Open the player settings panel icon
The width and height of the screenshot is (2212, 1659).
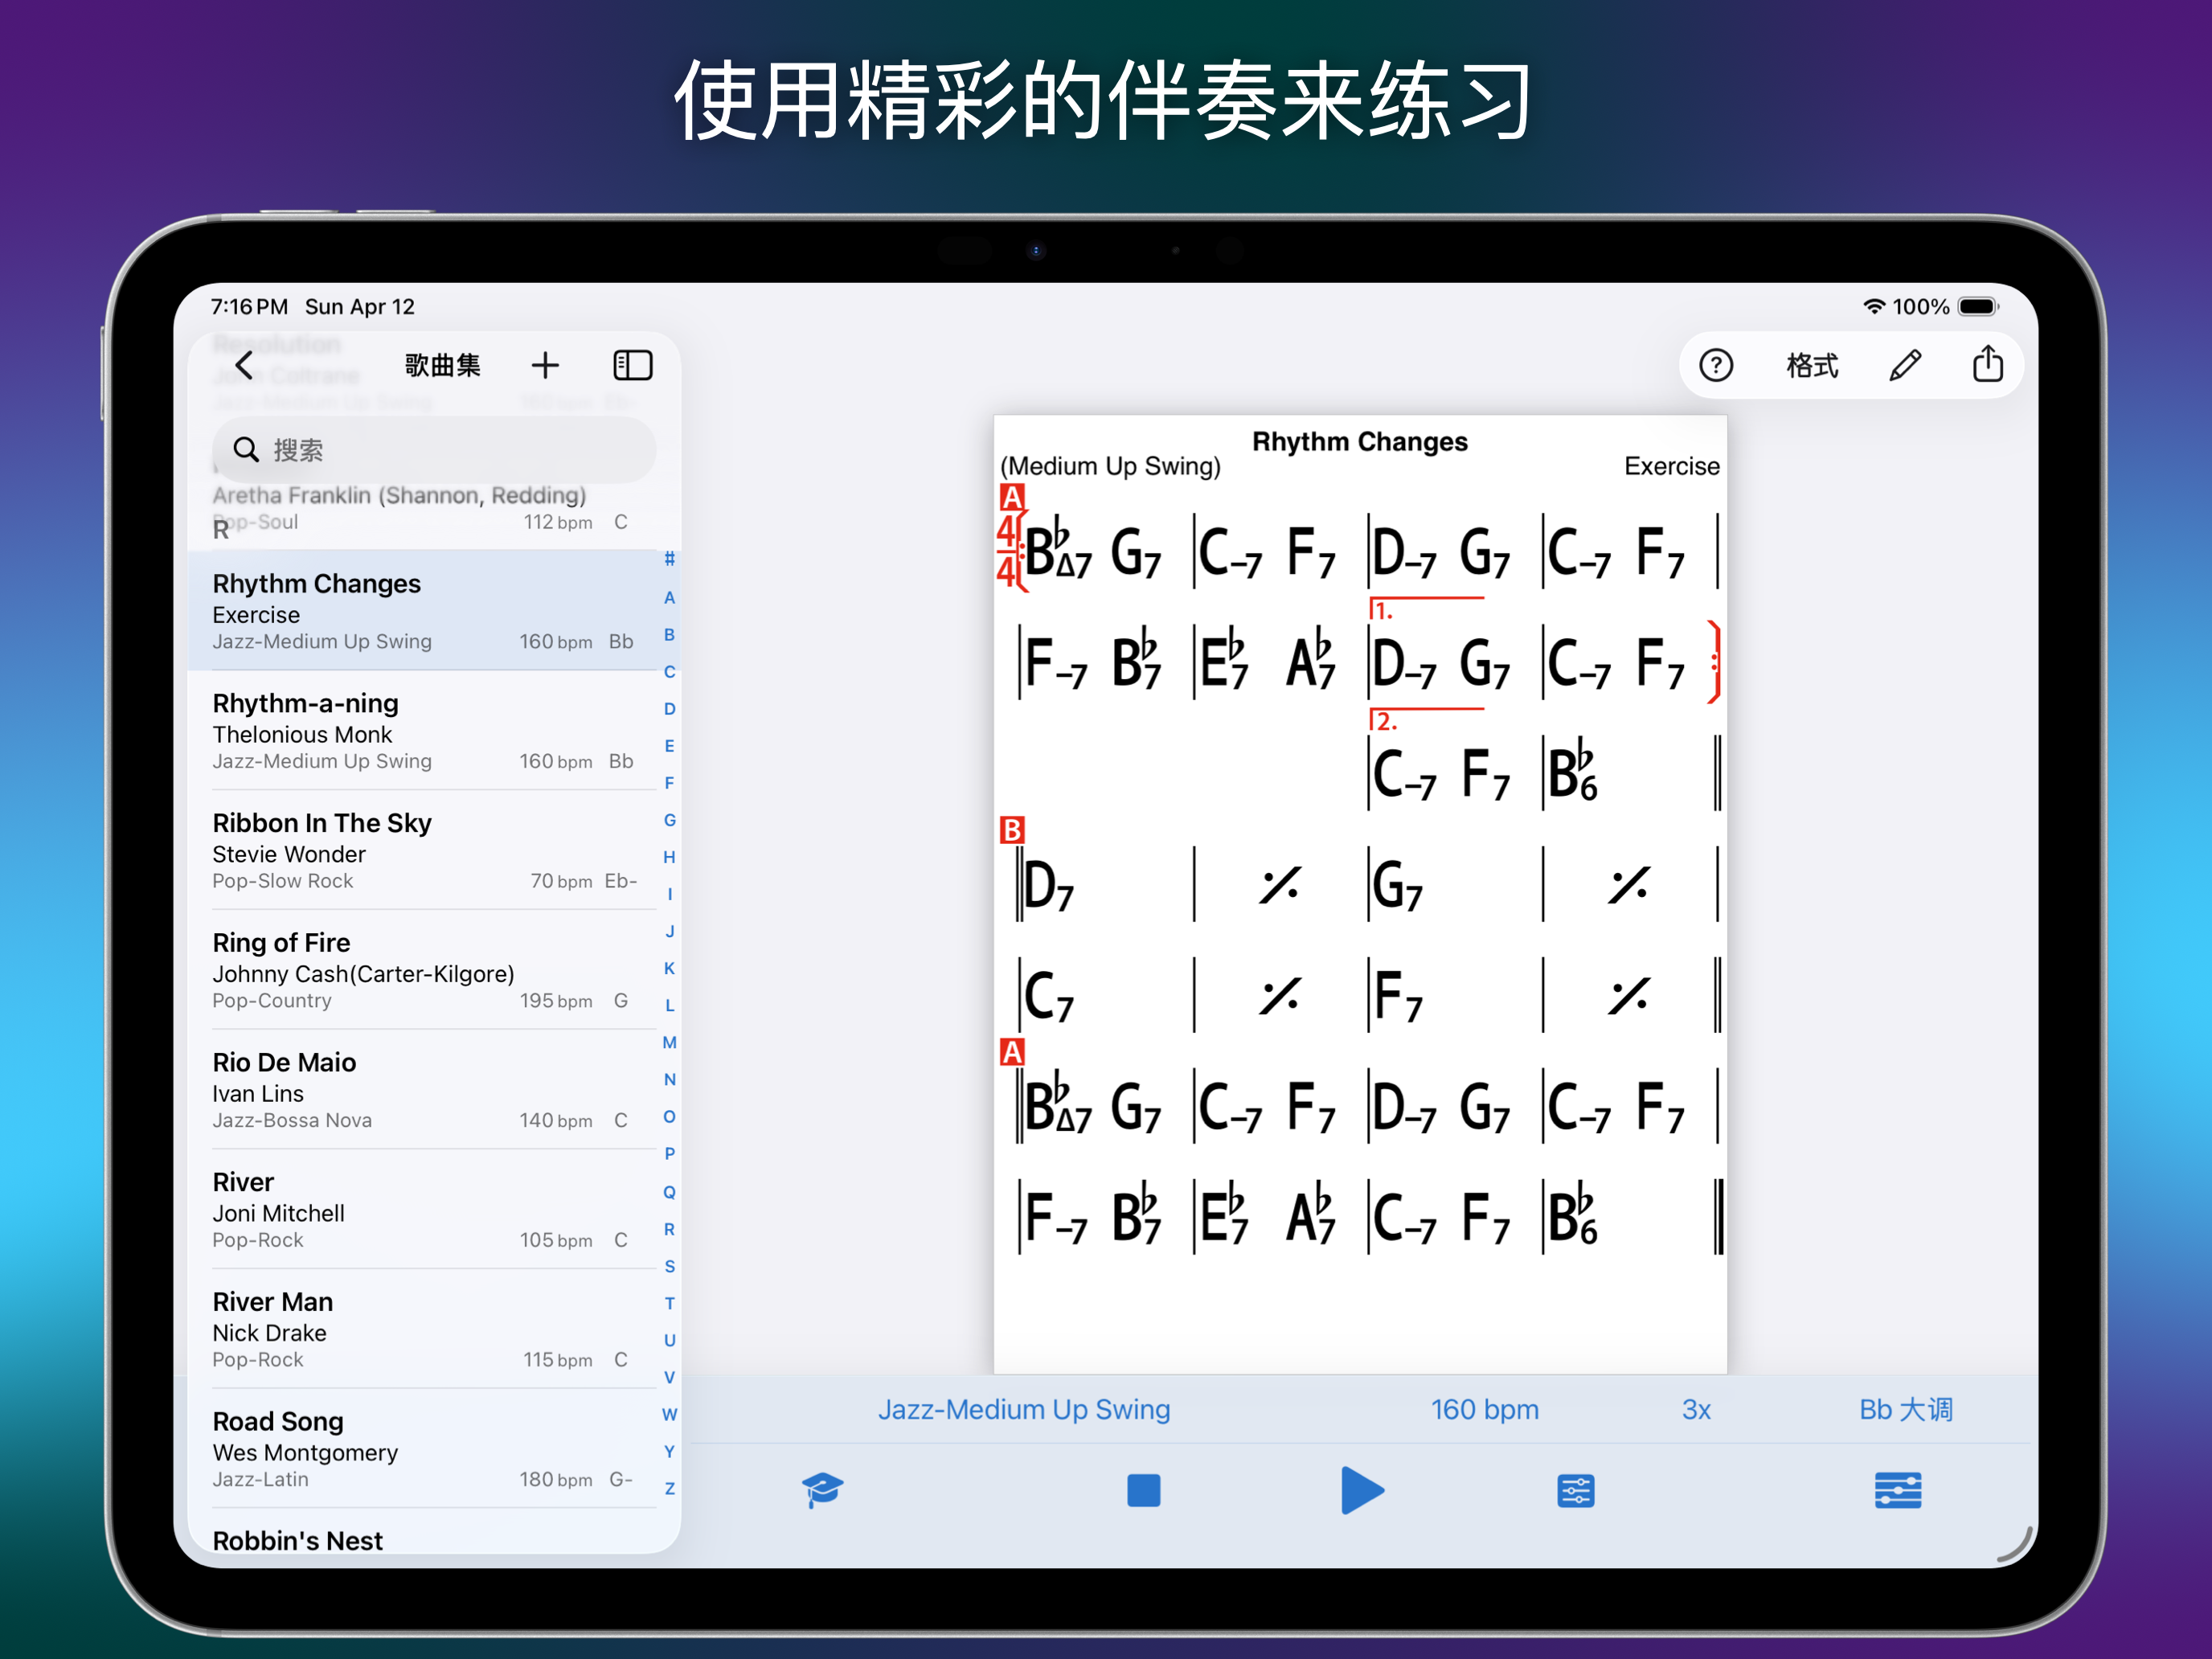point(1897,1490)
